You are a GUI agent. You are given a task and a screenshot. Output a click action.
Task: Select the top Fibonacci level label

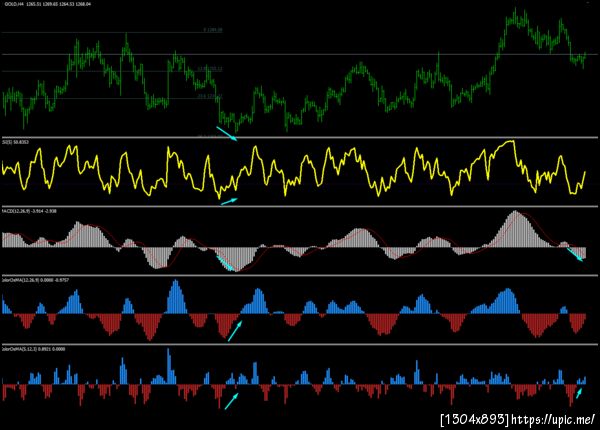pos(213,29)
